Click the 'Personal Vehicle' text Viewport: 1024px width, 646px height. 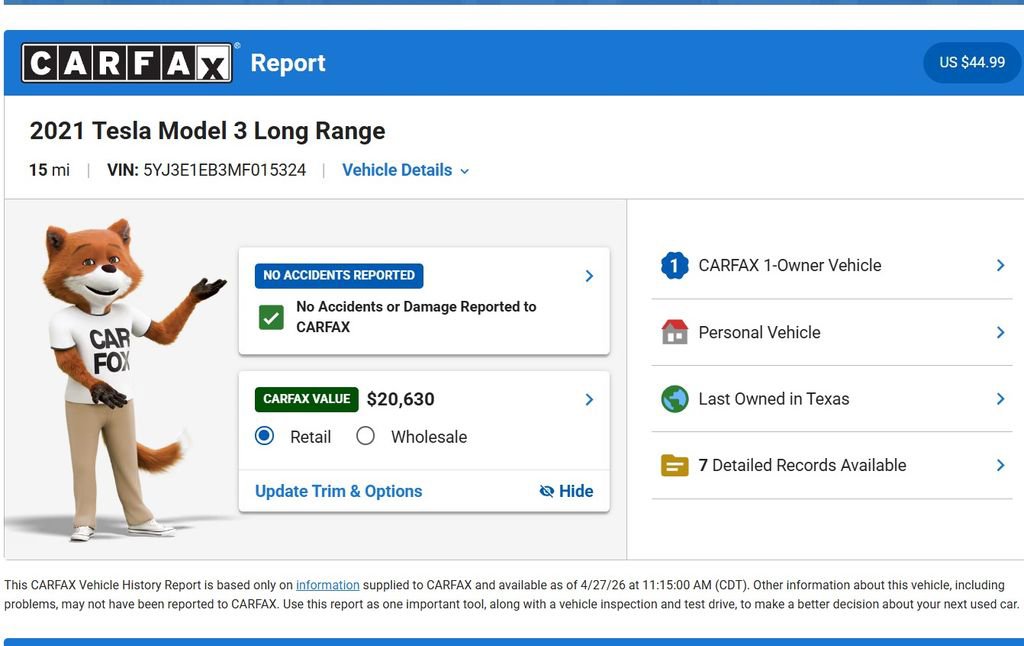click(760, 332)
